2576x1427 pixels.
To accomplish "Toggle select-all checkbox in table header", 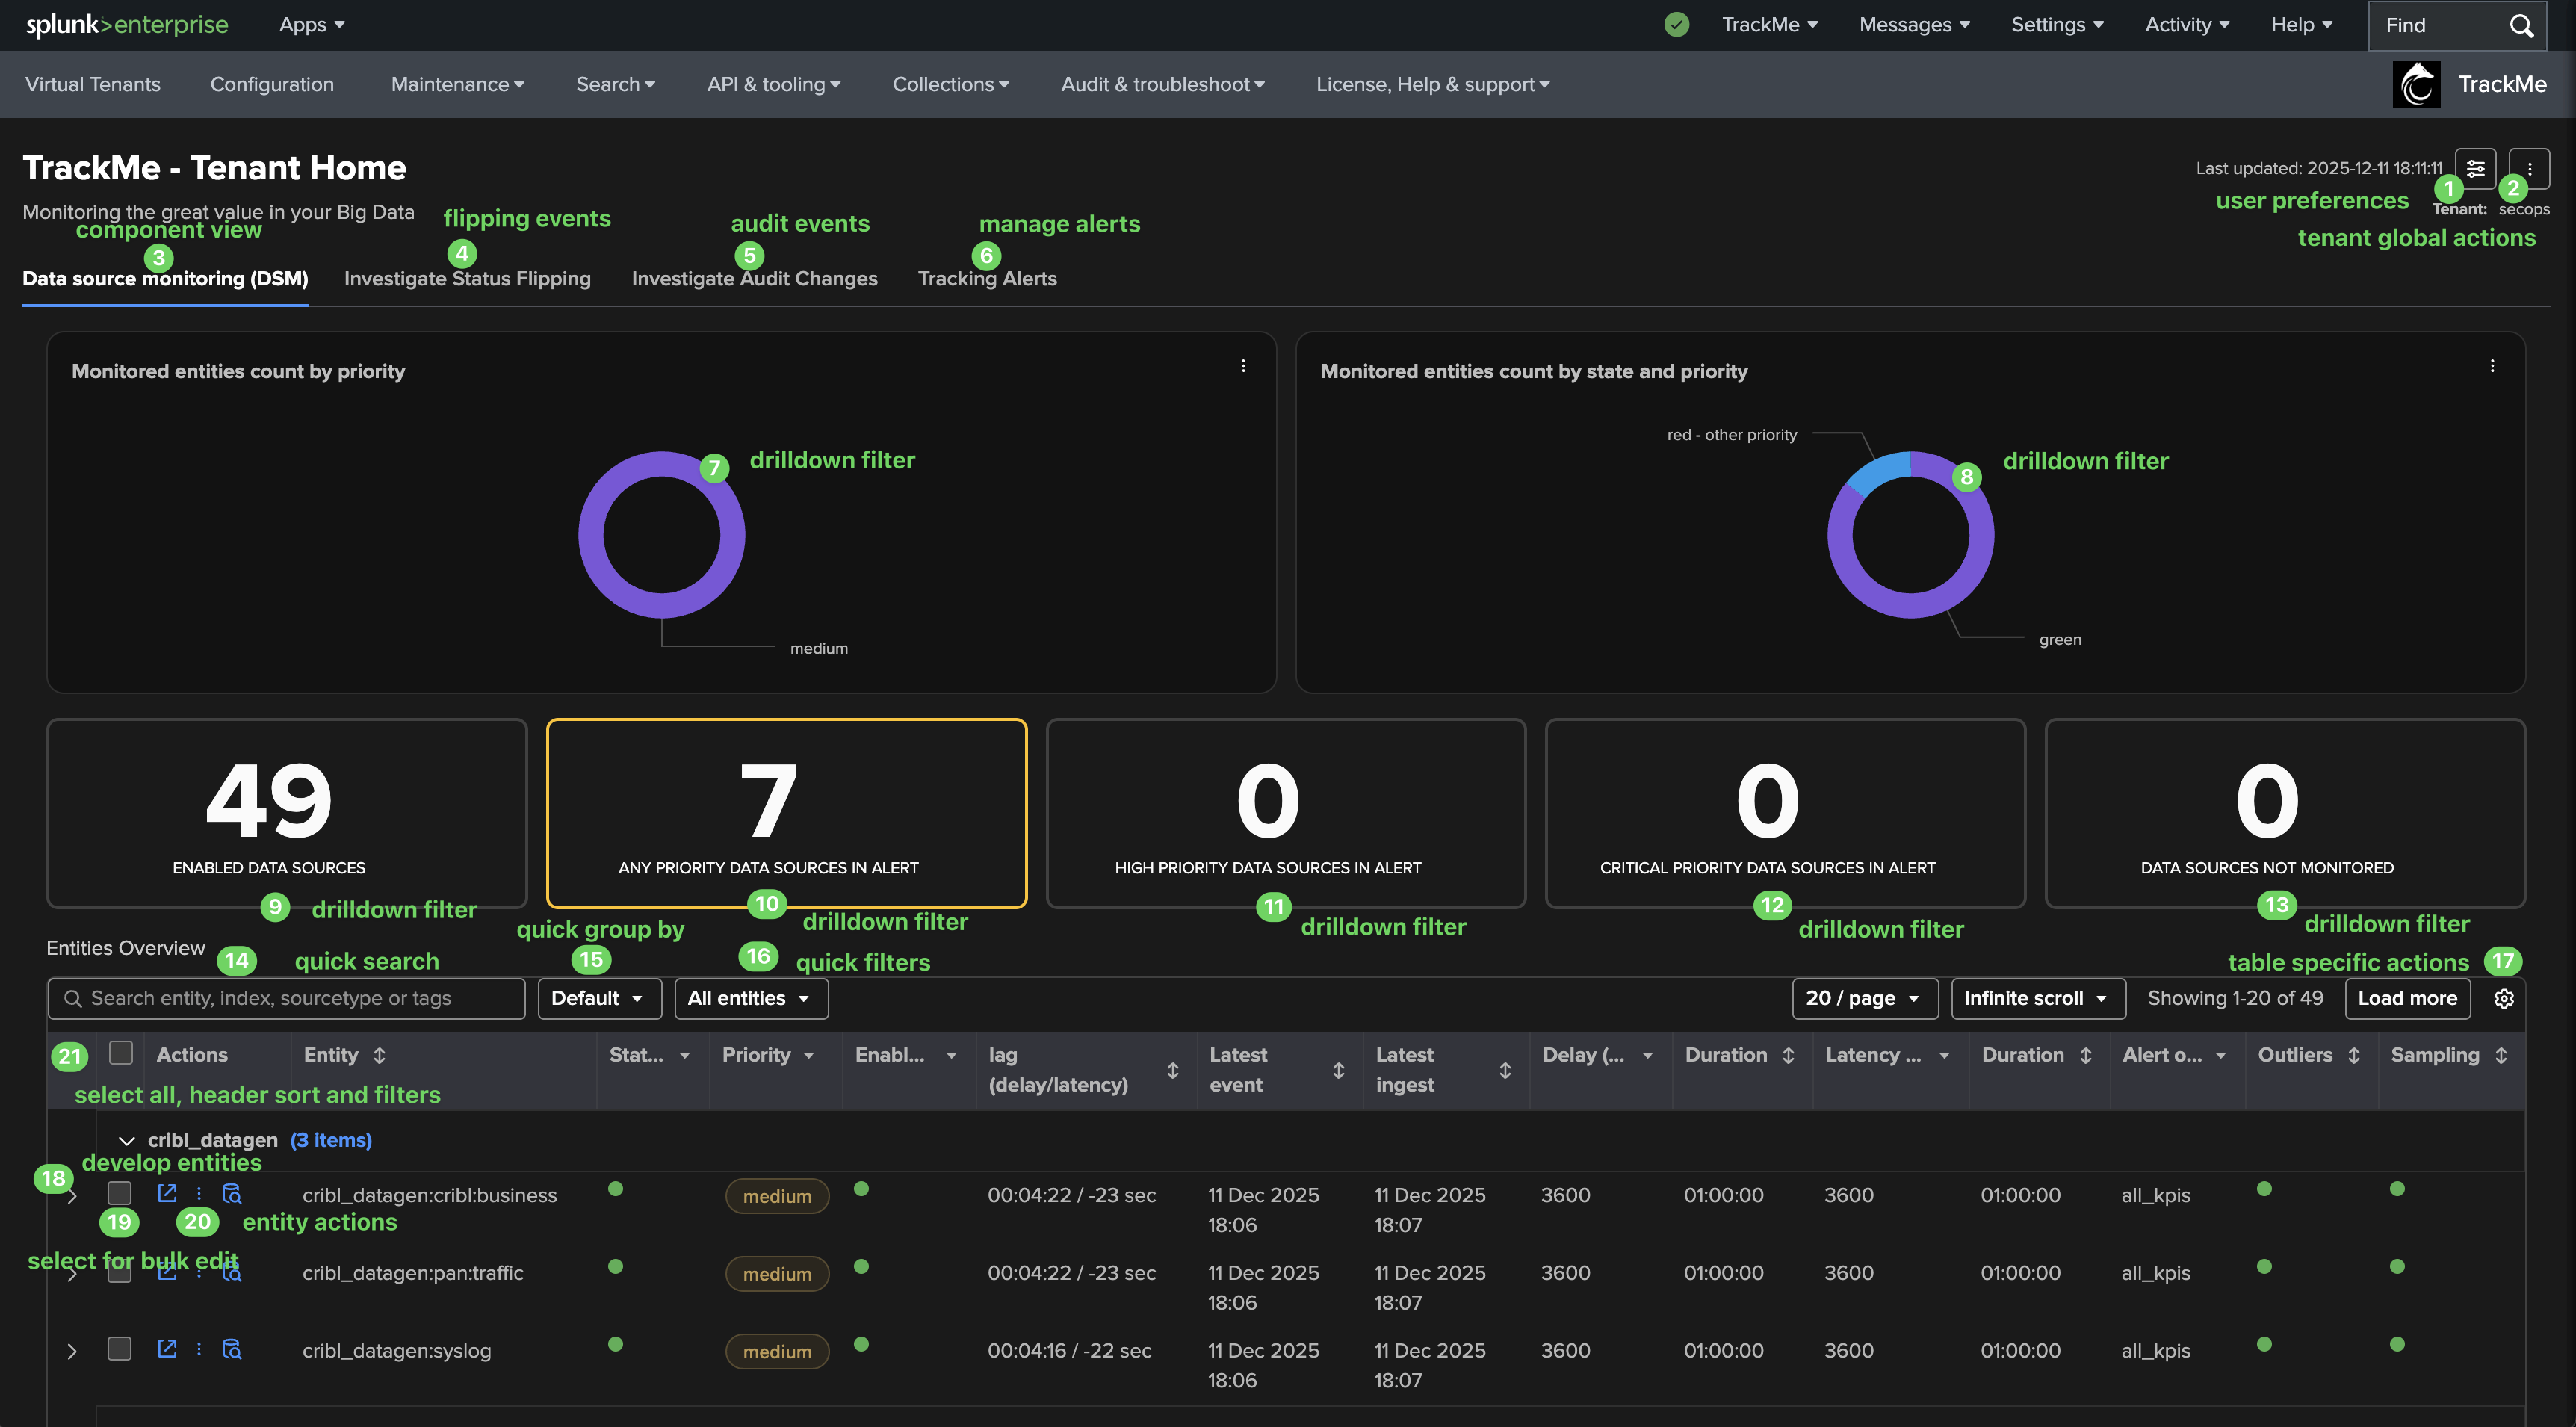I will (121, 1053).
